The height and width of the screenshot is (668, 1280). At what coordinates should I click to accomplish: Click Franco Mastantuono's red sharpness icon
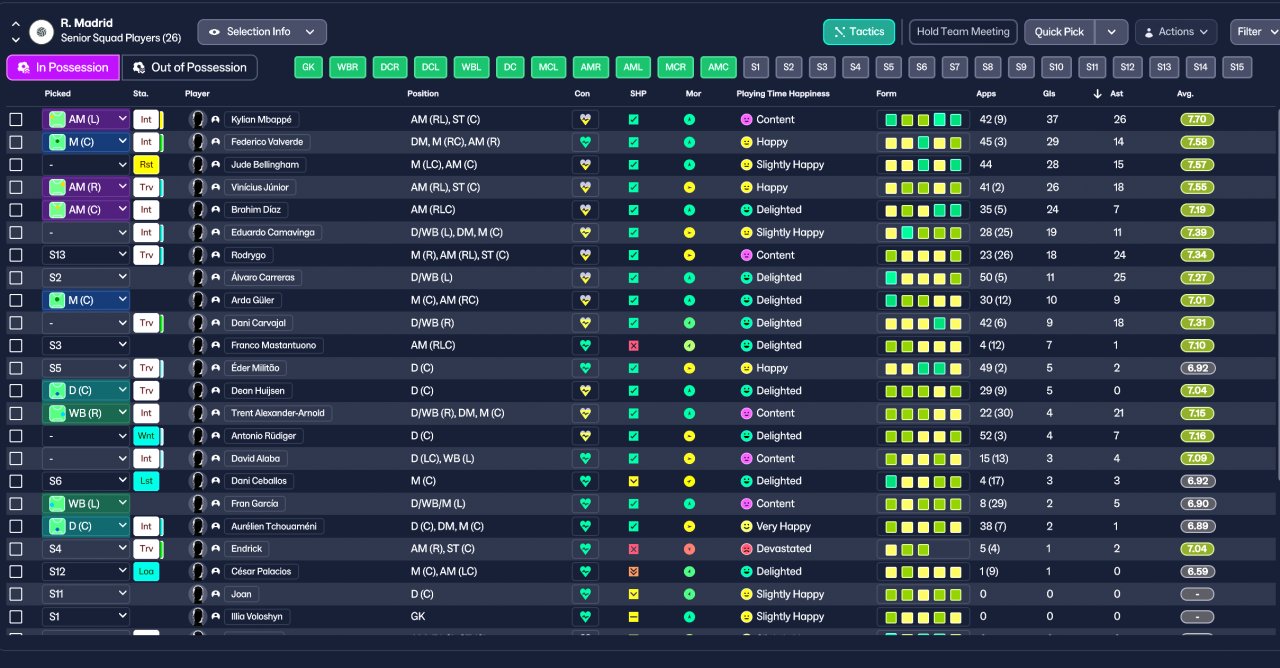[x=633, y=346]
